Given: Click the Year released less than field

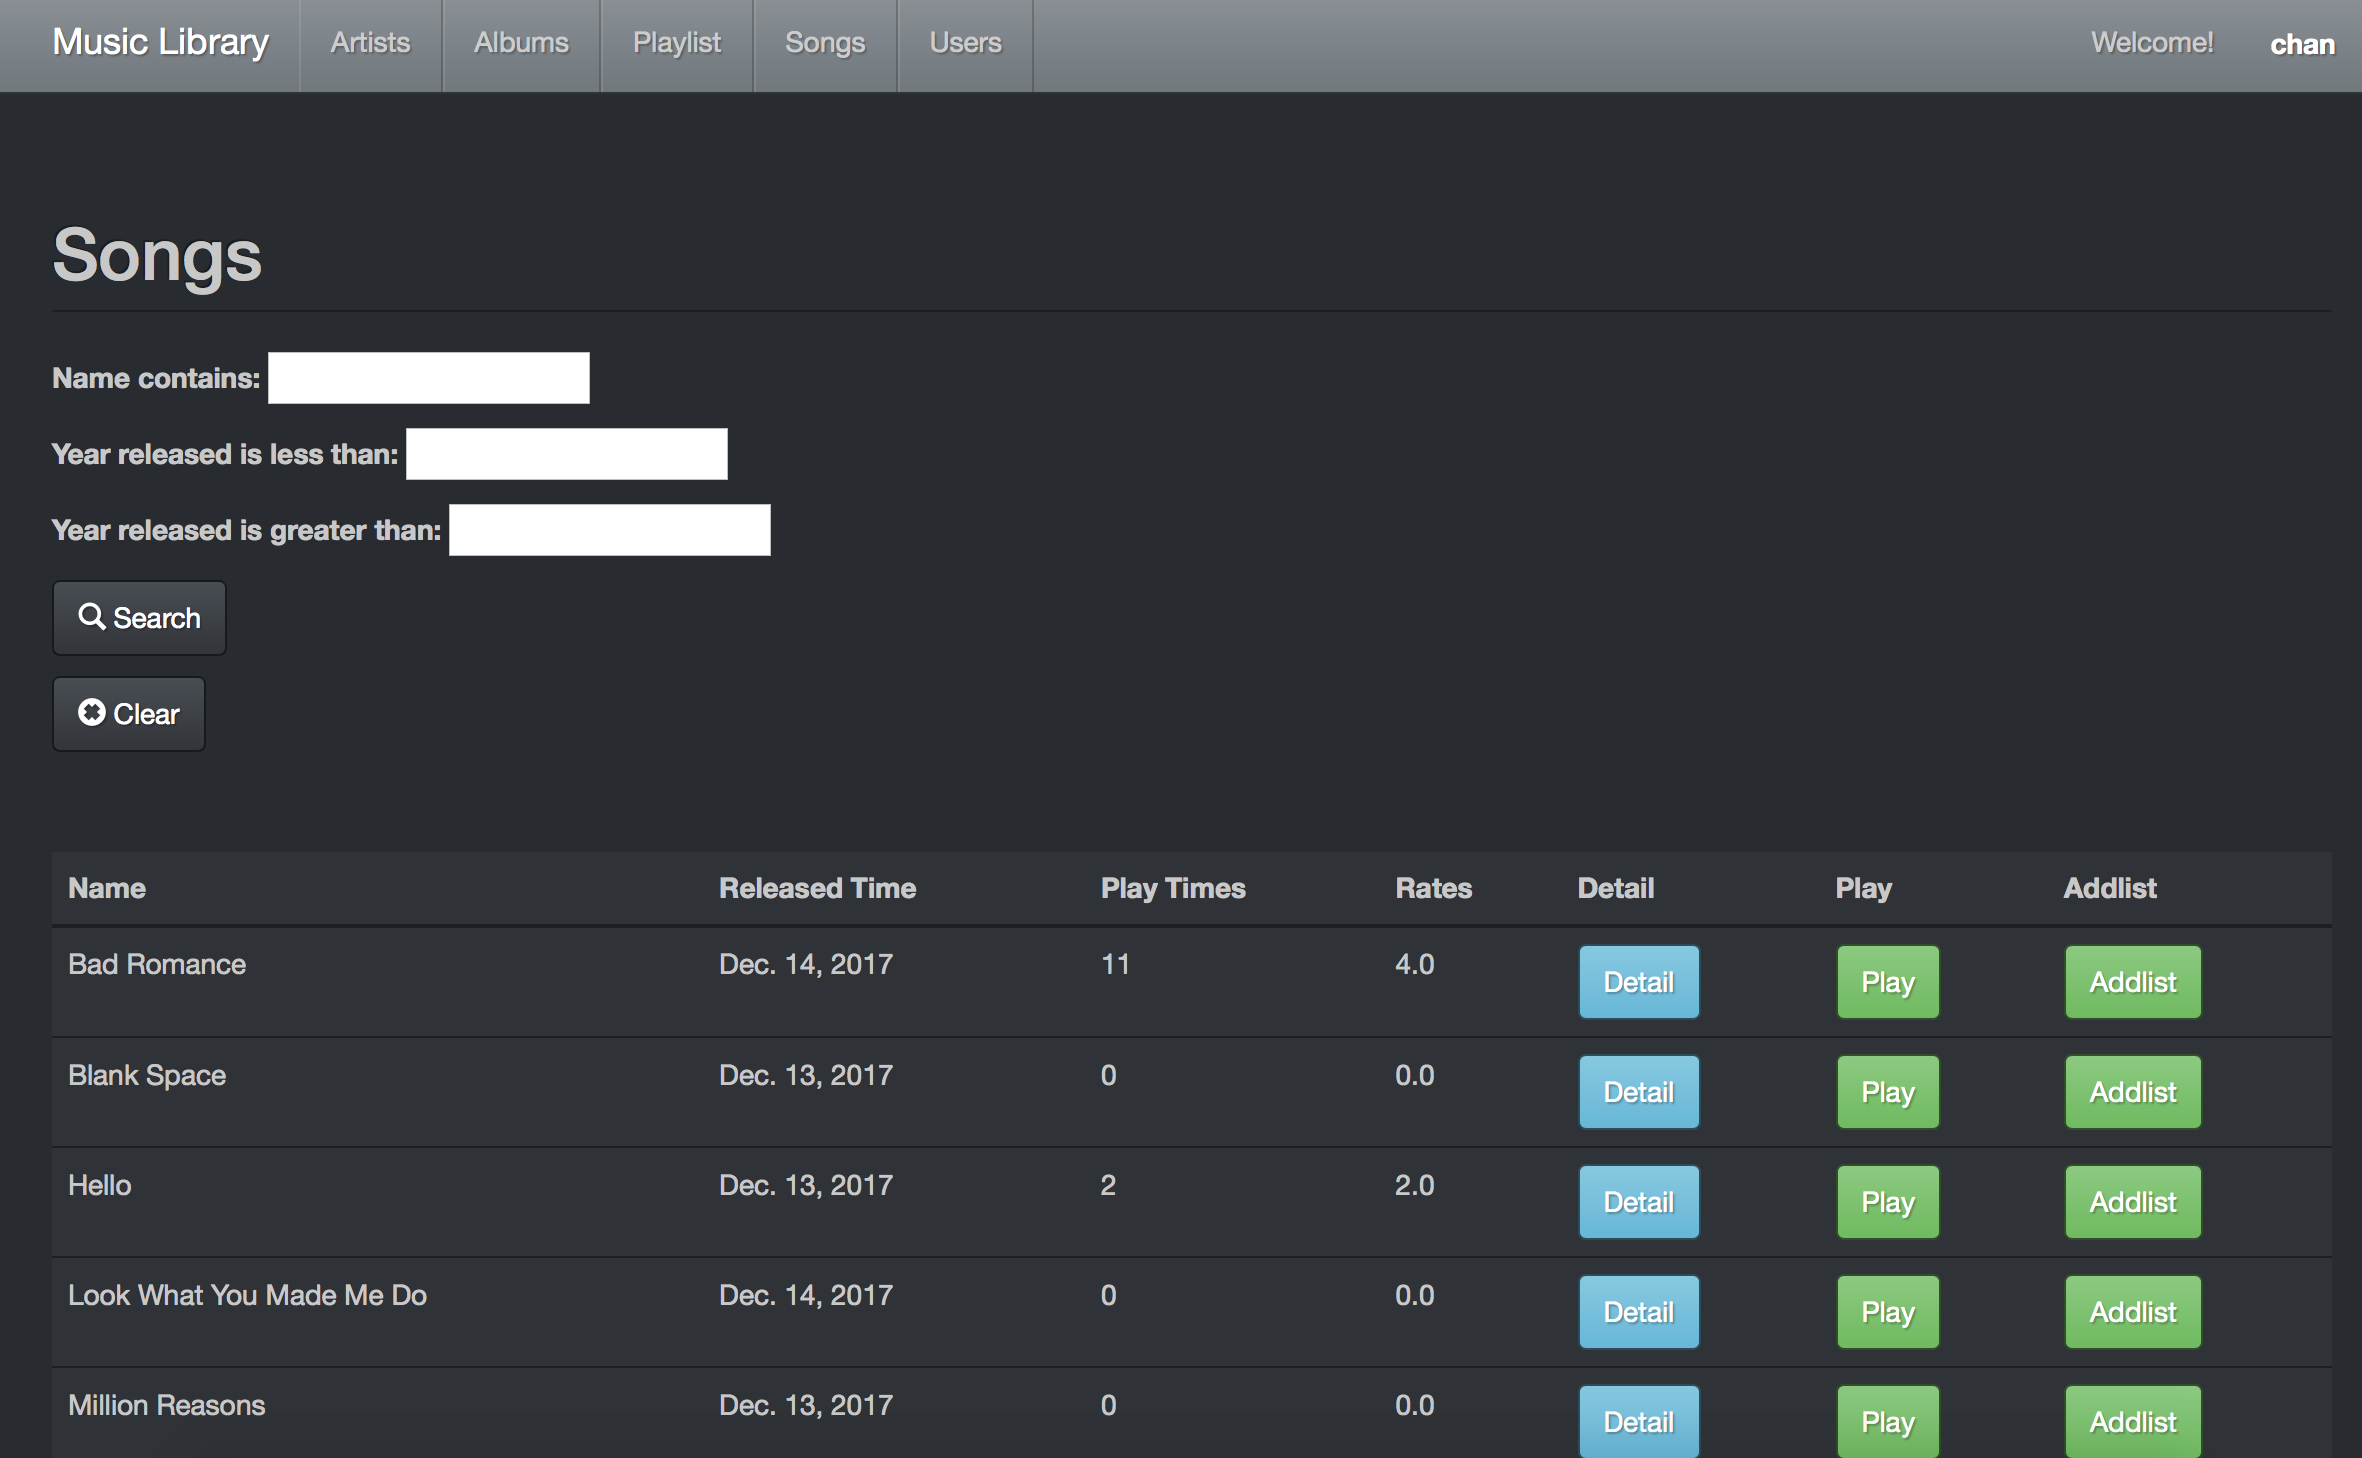Looking at the screenshot, I should tap(566, 454).
